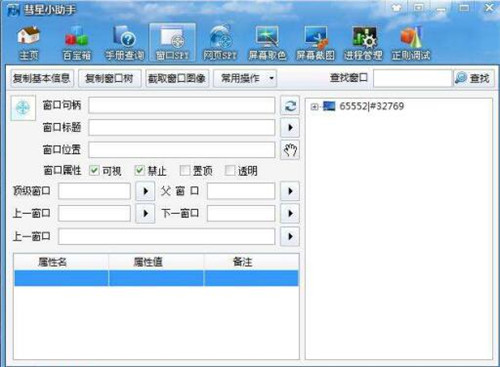The width and height of the screenshot is (500, 367).
Task: Click the arrow beside the short 上一窗口 field
Action: pos(145,213)
